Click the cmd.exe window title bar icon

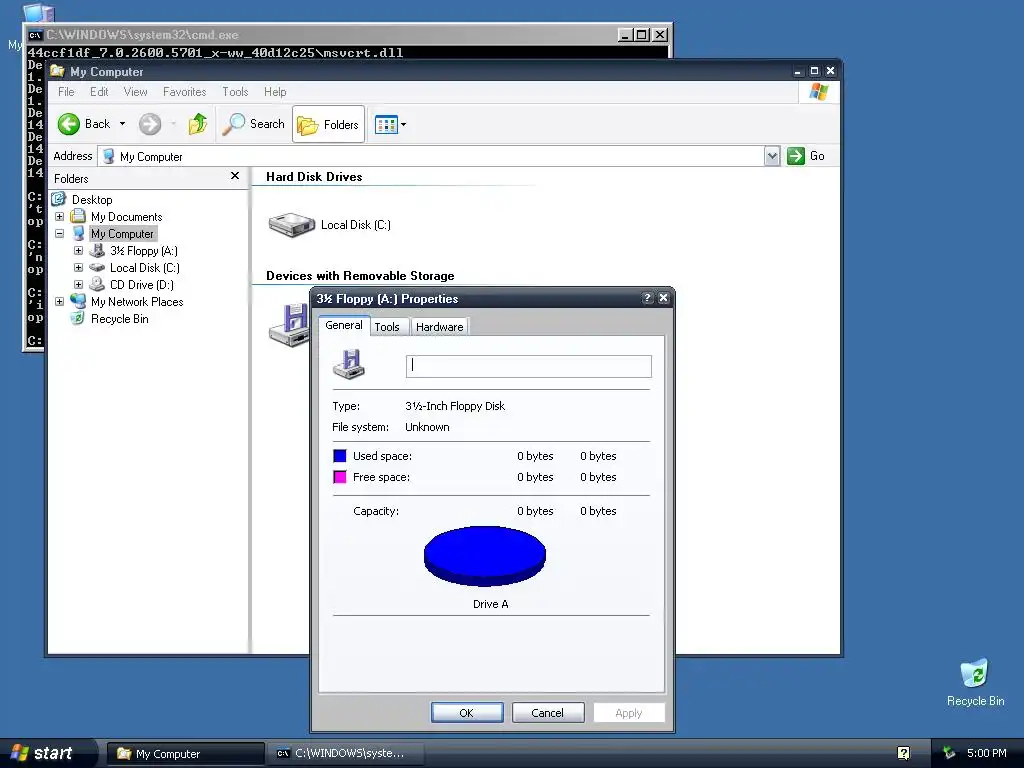click(35, 35)
